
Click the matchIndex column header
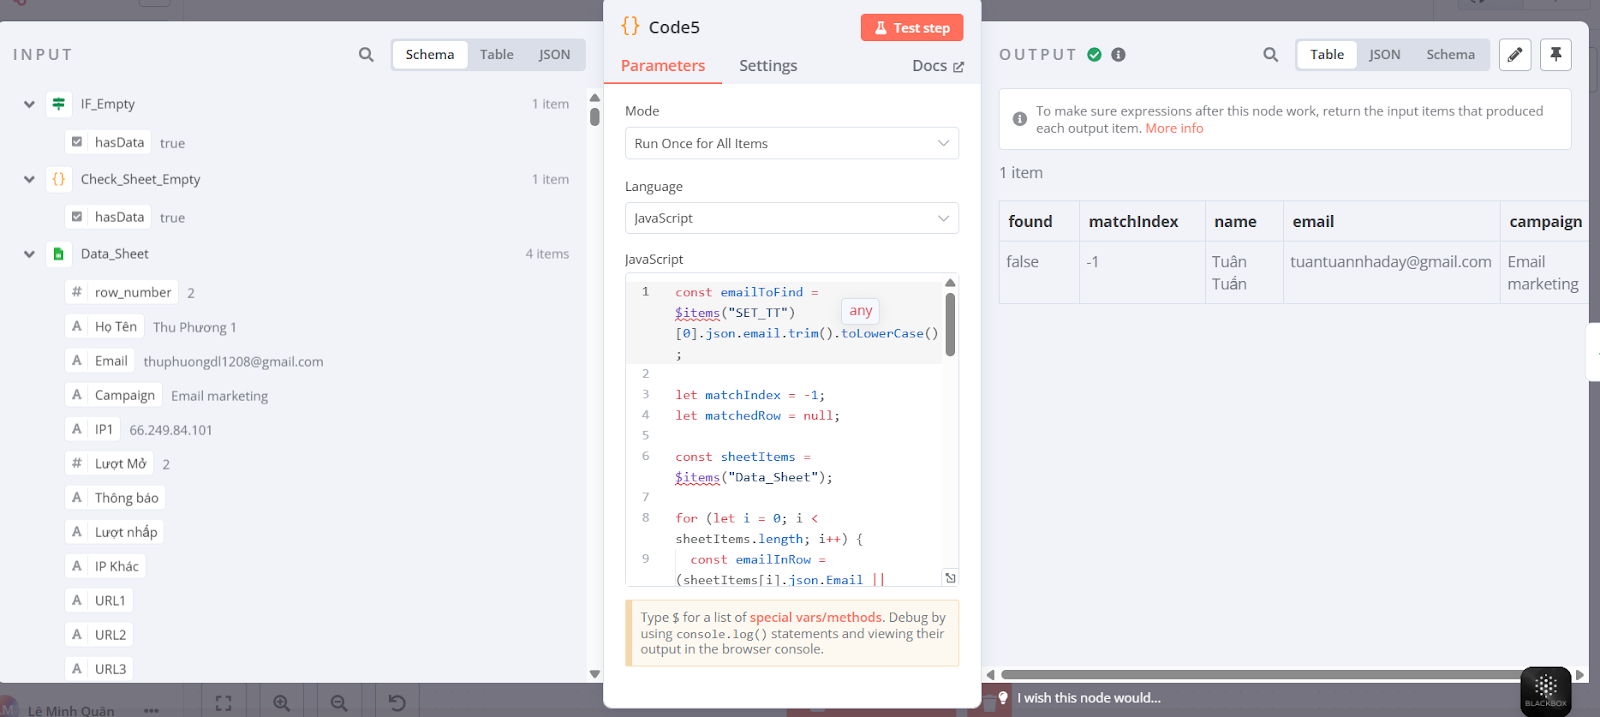1142,221
